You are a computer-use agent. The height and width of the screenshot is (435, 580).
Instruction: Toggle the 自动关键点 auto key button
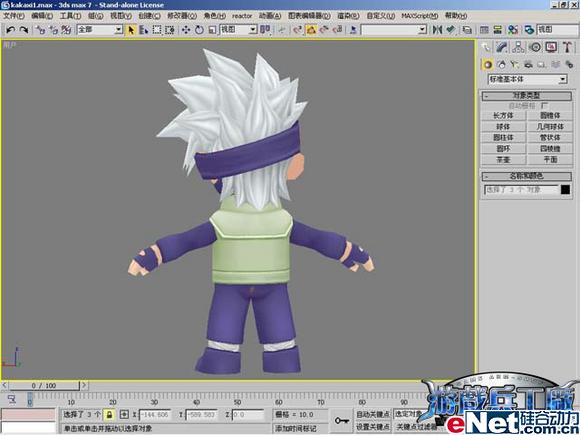[x=373, y=414]
